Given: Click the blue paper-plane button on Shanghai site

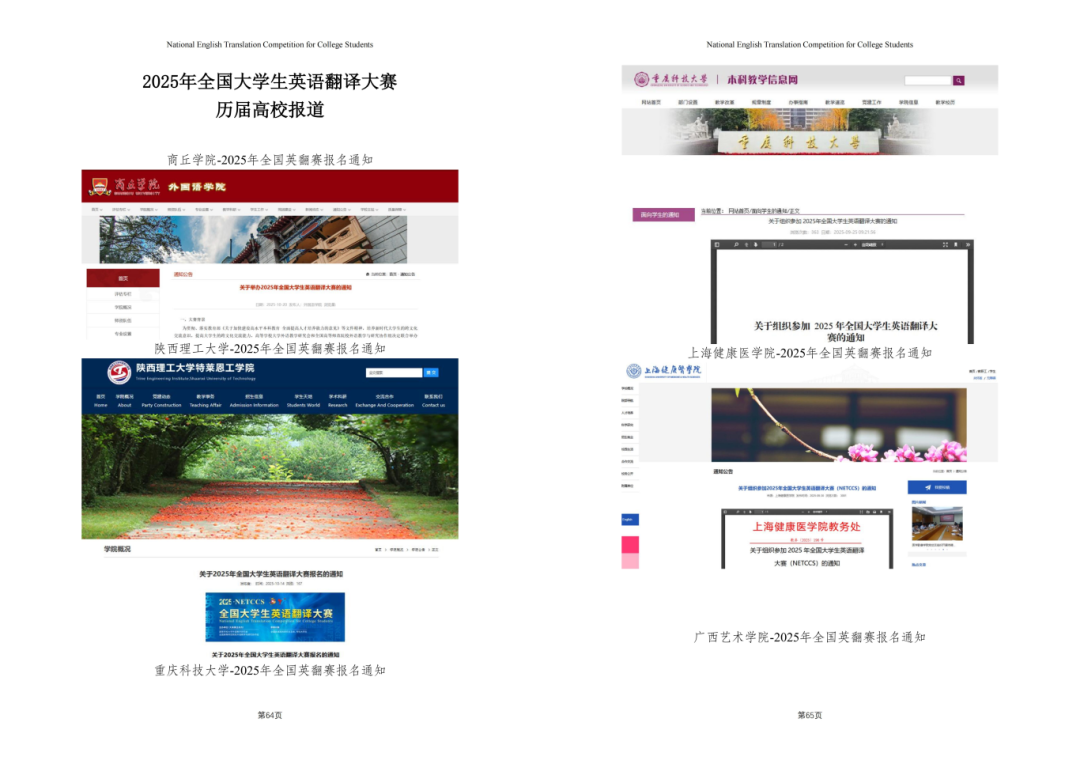Looking at the screenshot, I should tap(937, 487).
